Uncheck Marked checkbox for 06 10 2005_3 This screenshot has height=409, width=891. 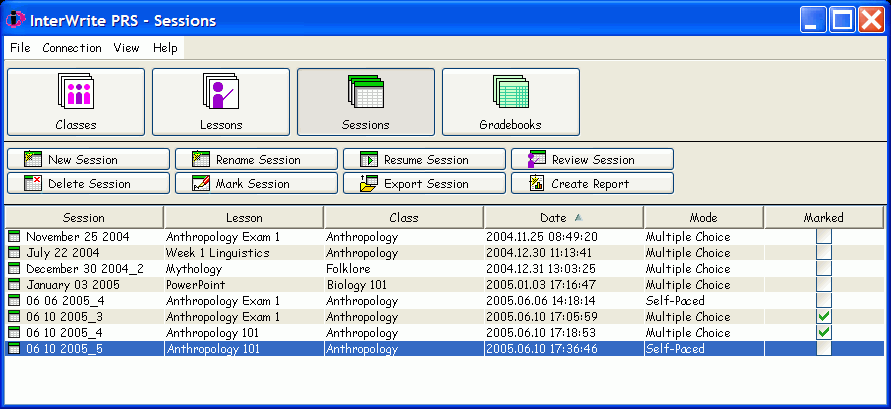[x=824, y=316]
